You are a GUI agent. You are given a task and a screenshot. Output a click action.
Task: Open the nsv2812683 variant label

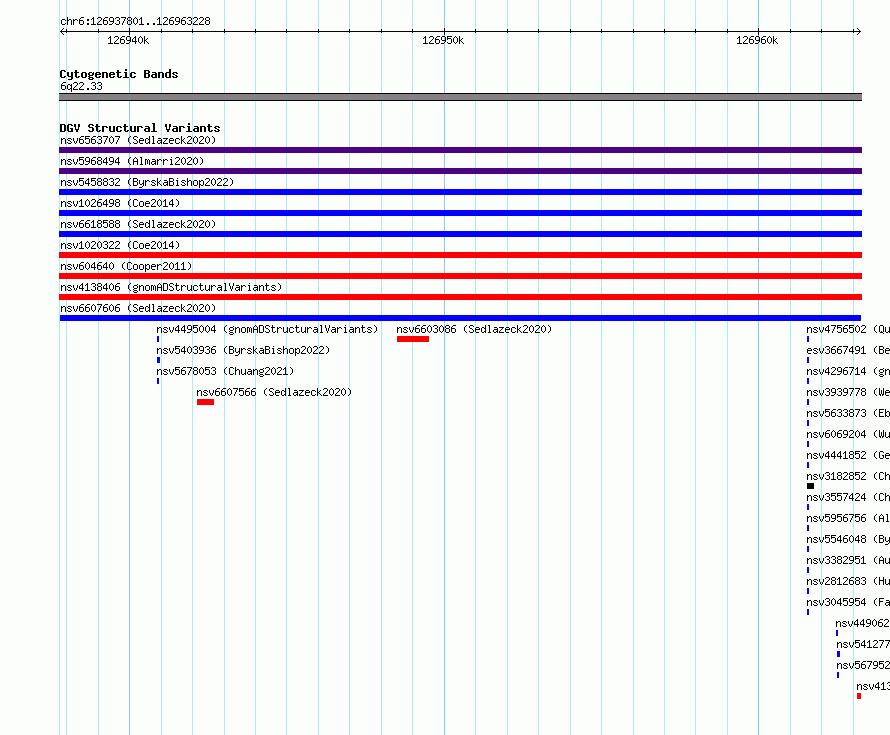(x=848, y=581)
